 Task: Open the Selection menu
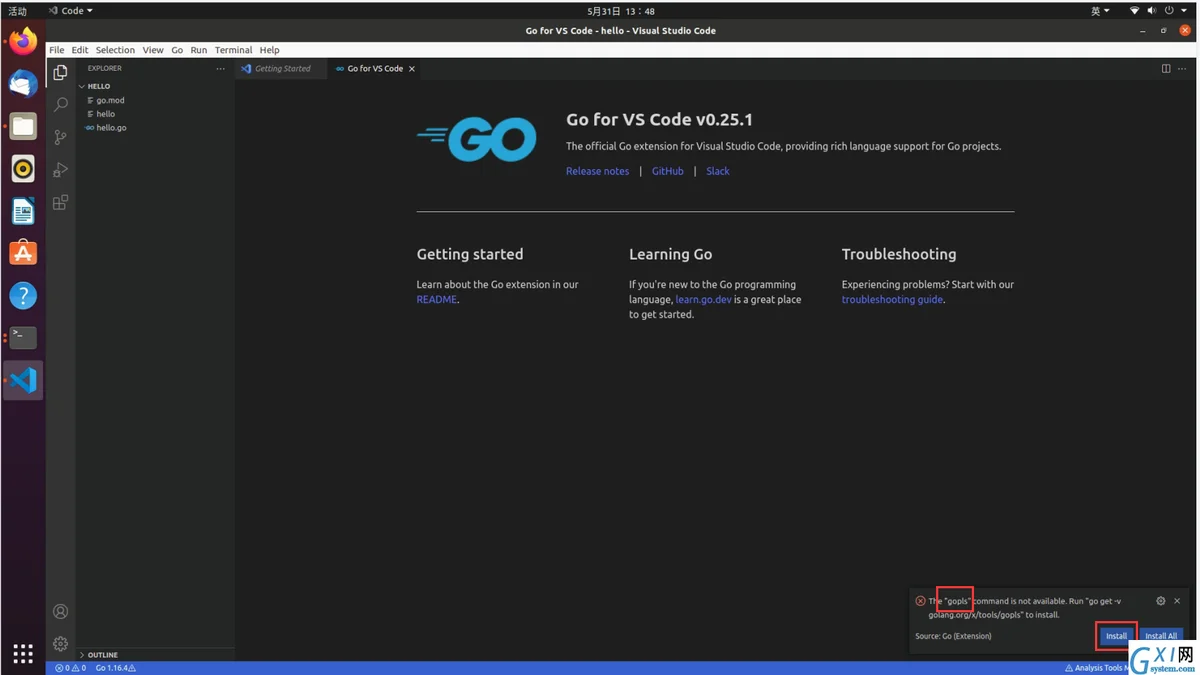115,50
